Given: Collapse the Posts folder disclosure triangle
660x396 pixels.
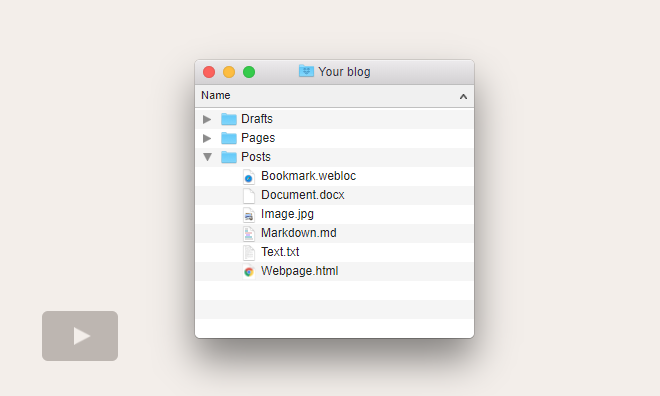Looking at the screenshot, I should point(207,157).
